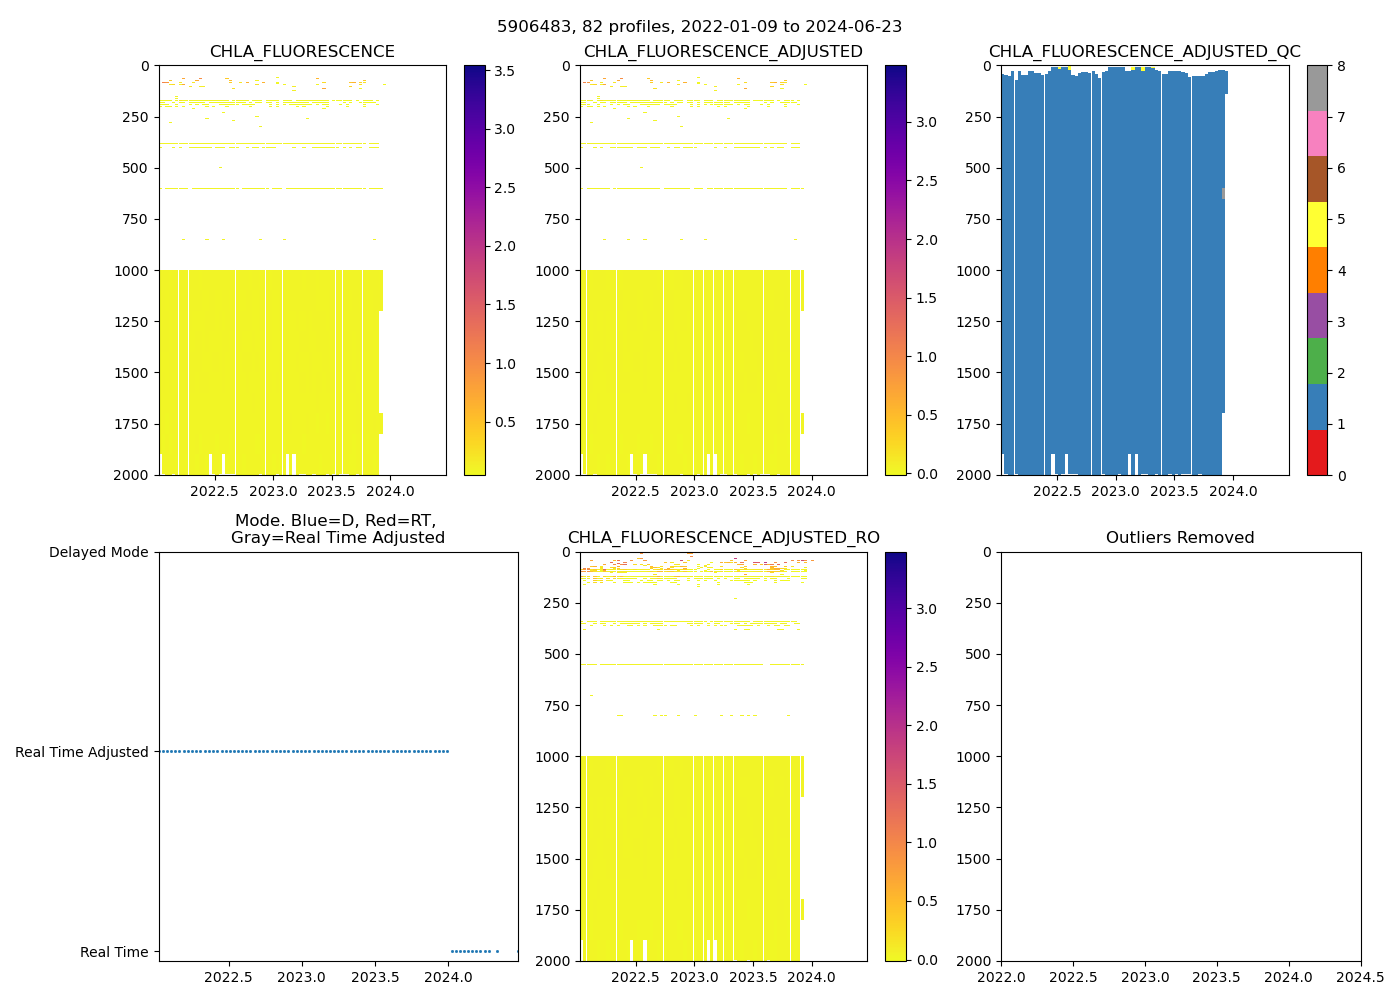Select the Outliers Removed plot title
Image resolution: width=1400 pixels, height=1000 pixels.
coord(1180,538)
